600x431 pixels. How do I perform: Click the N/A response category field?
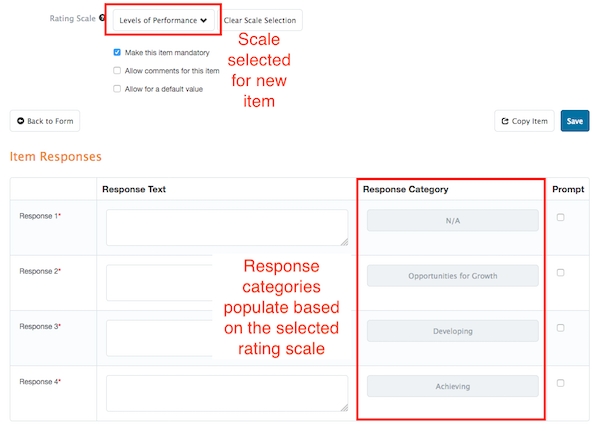452,221
